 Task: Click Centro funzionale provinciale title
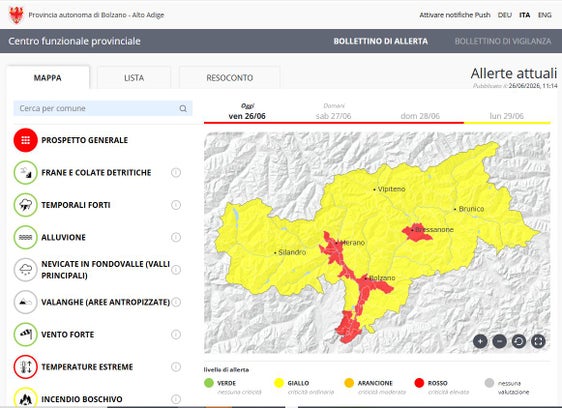click(x=75, y=41)
